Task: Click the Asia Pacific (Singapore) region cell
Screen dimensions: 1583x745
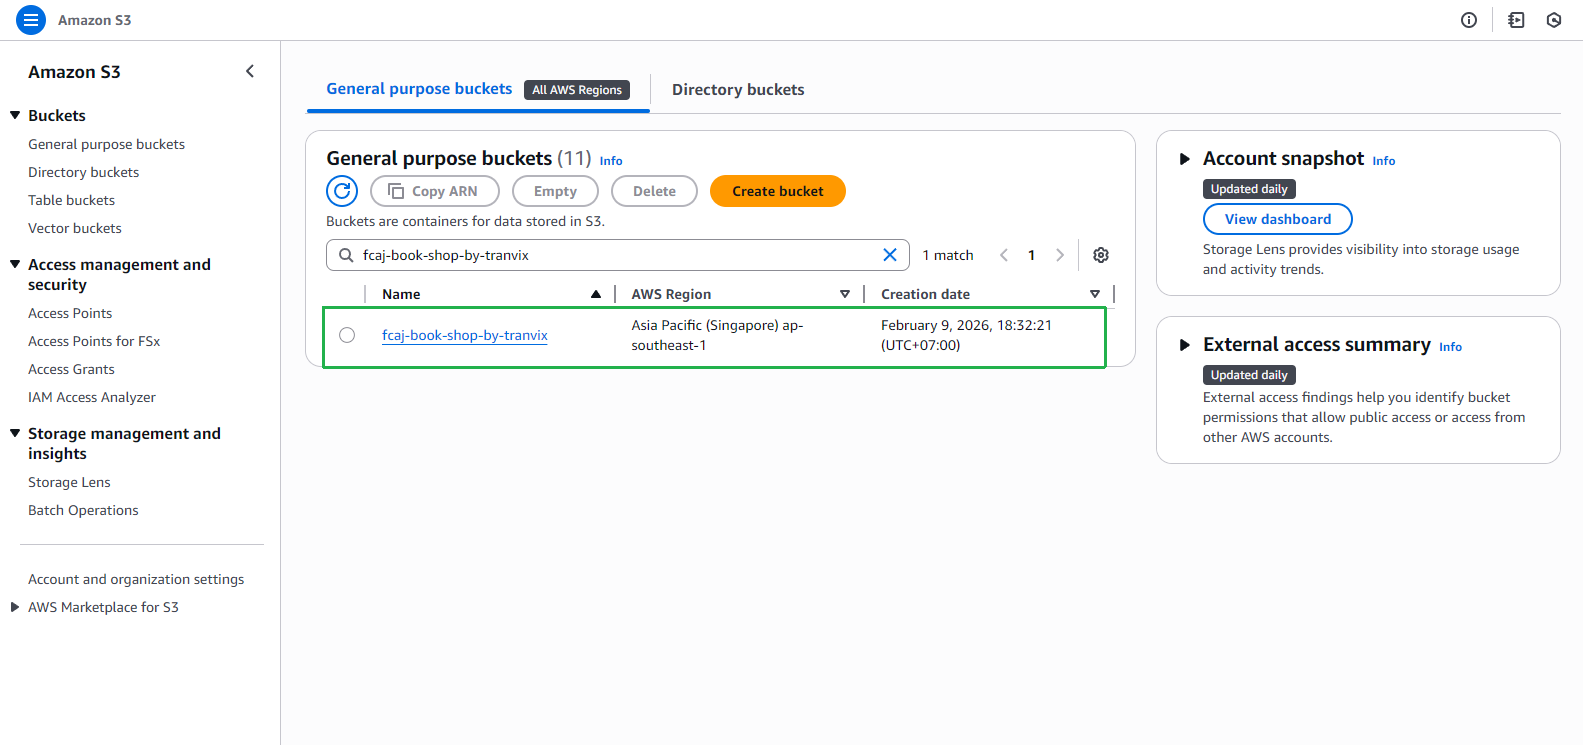Action: pos(718,335)
